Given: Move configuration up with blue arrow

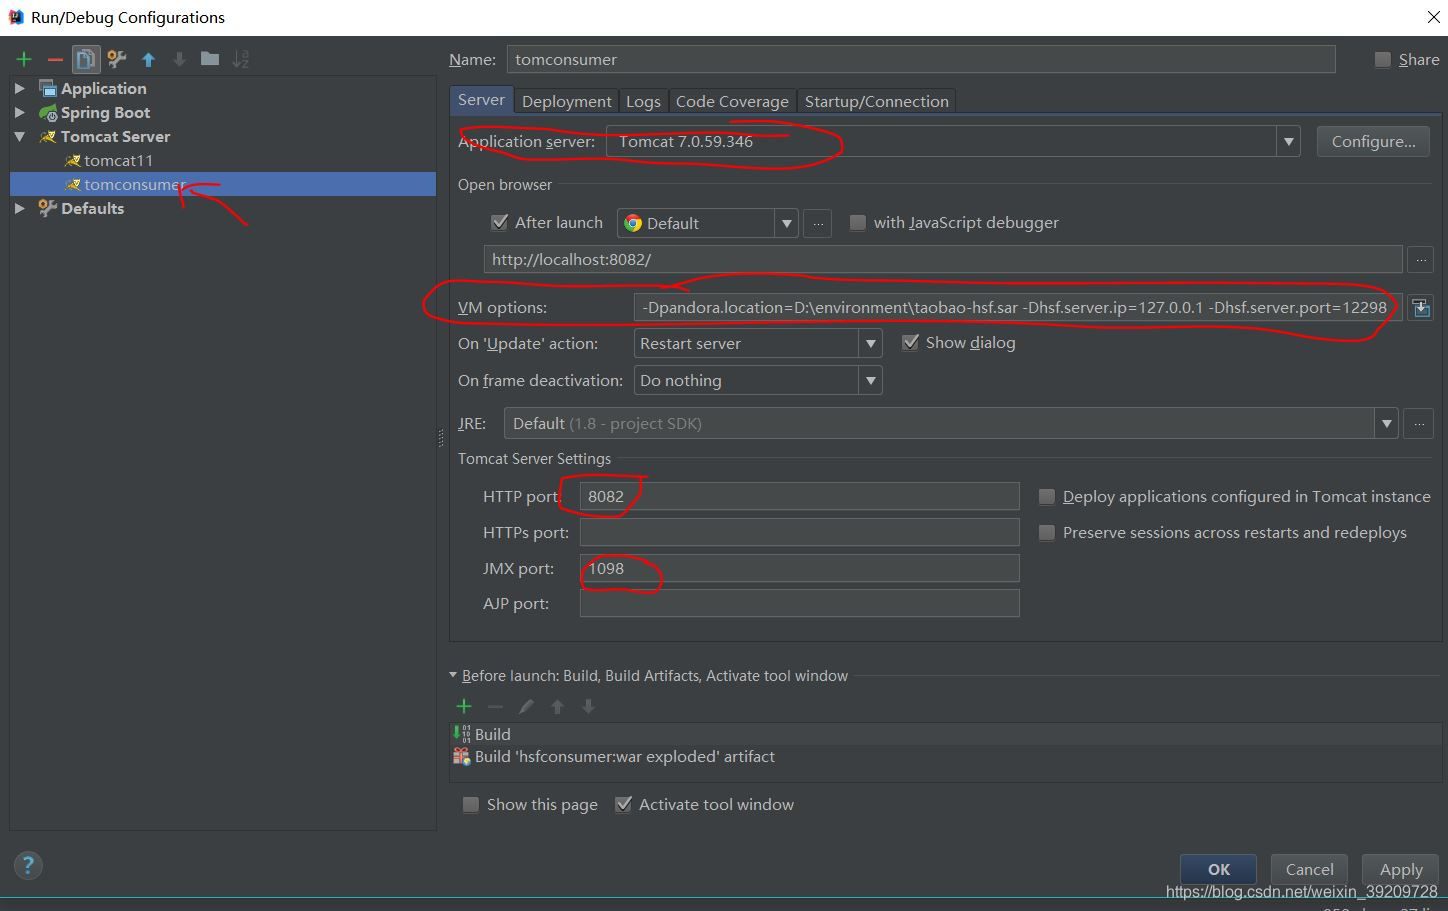Looking at the screenshot, I should 148,60.
